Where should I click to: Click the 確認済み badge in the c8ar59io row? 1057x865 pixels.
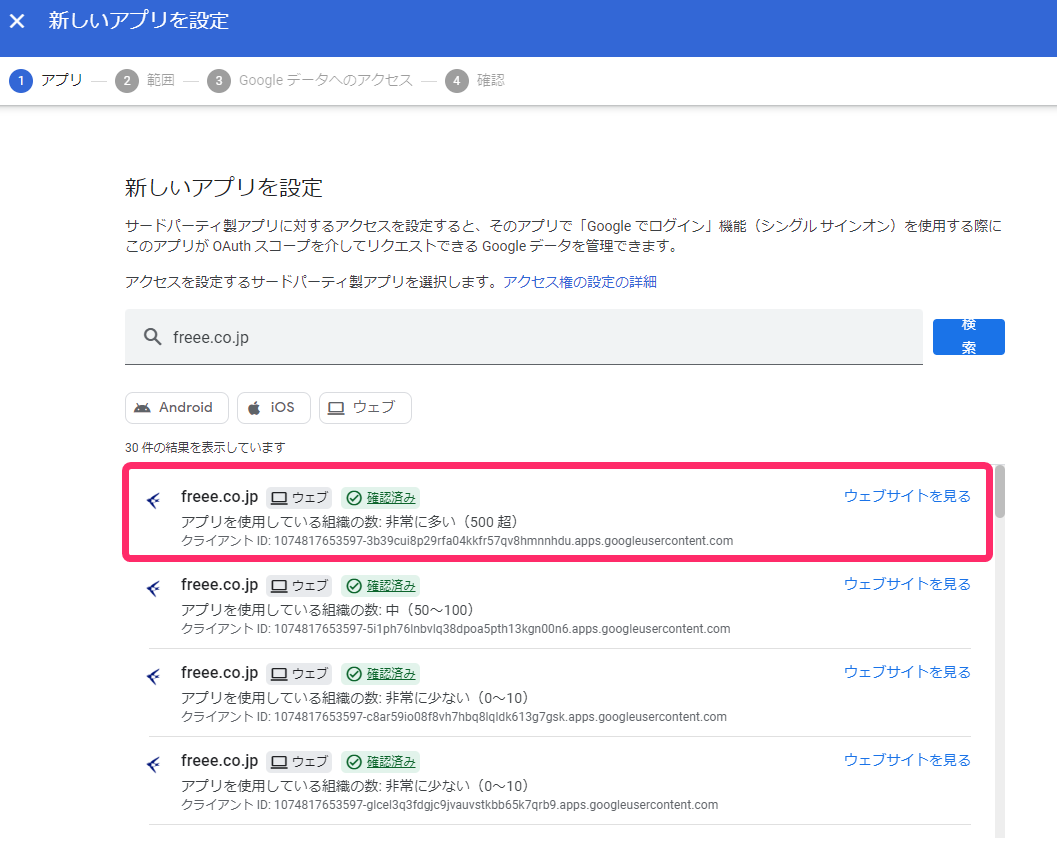click(381, 674)
